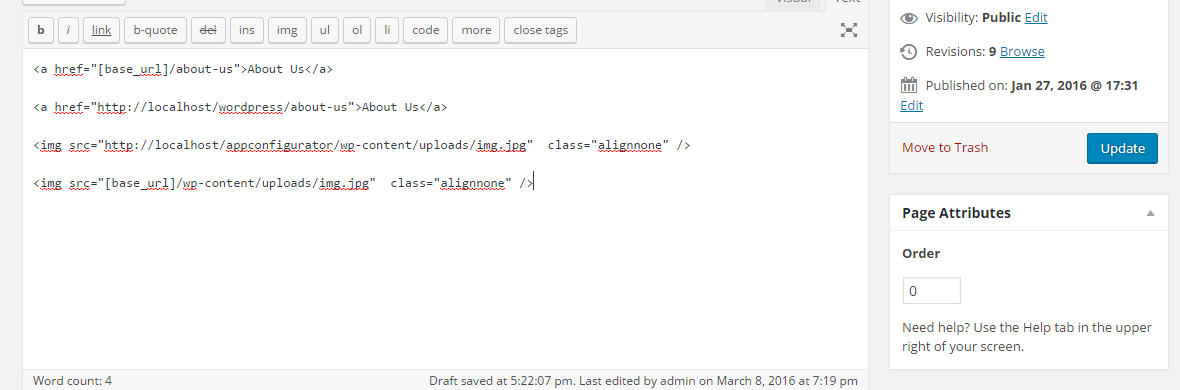The image size is (1180, 390).
Task: Click the img line with appconfigurator URL
Action: click(362, 145)
